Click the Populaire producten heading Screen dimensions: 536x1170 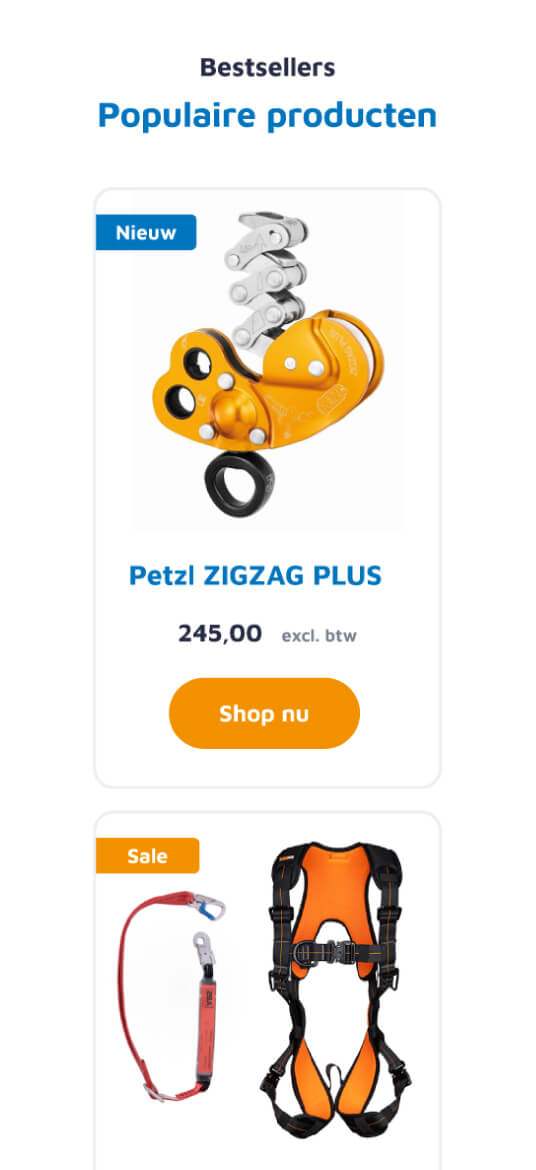pyautogui.click(x=267, y=116)
